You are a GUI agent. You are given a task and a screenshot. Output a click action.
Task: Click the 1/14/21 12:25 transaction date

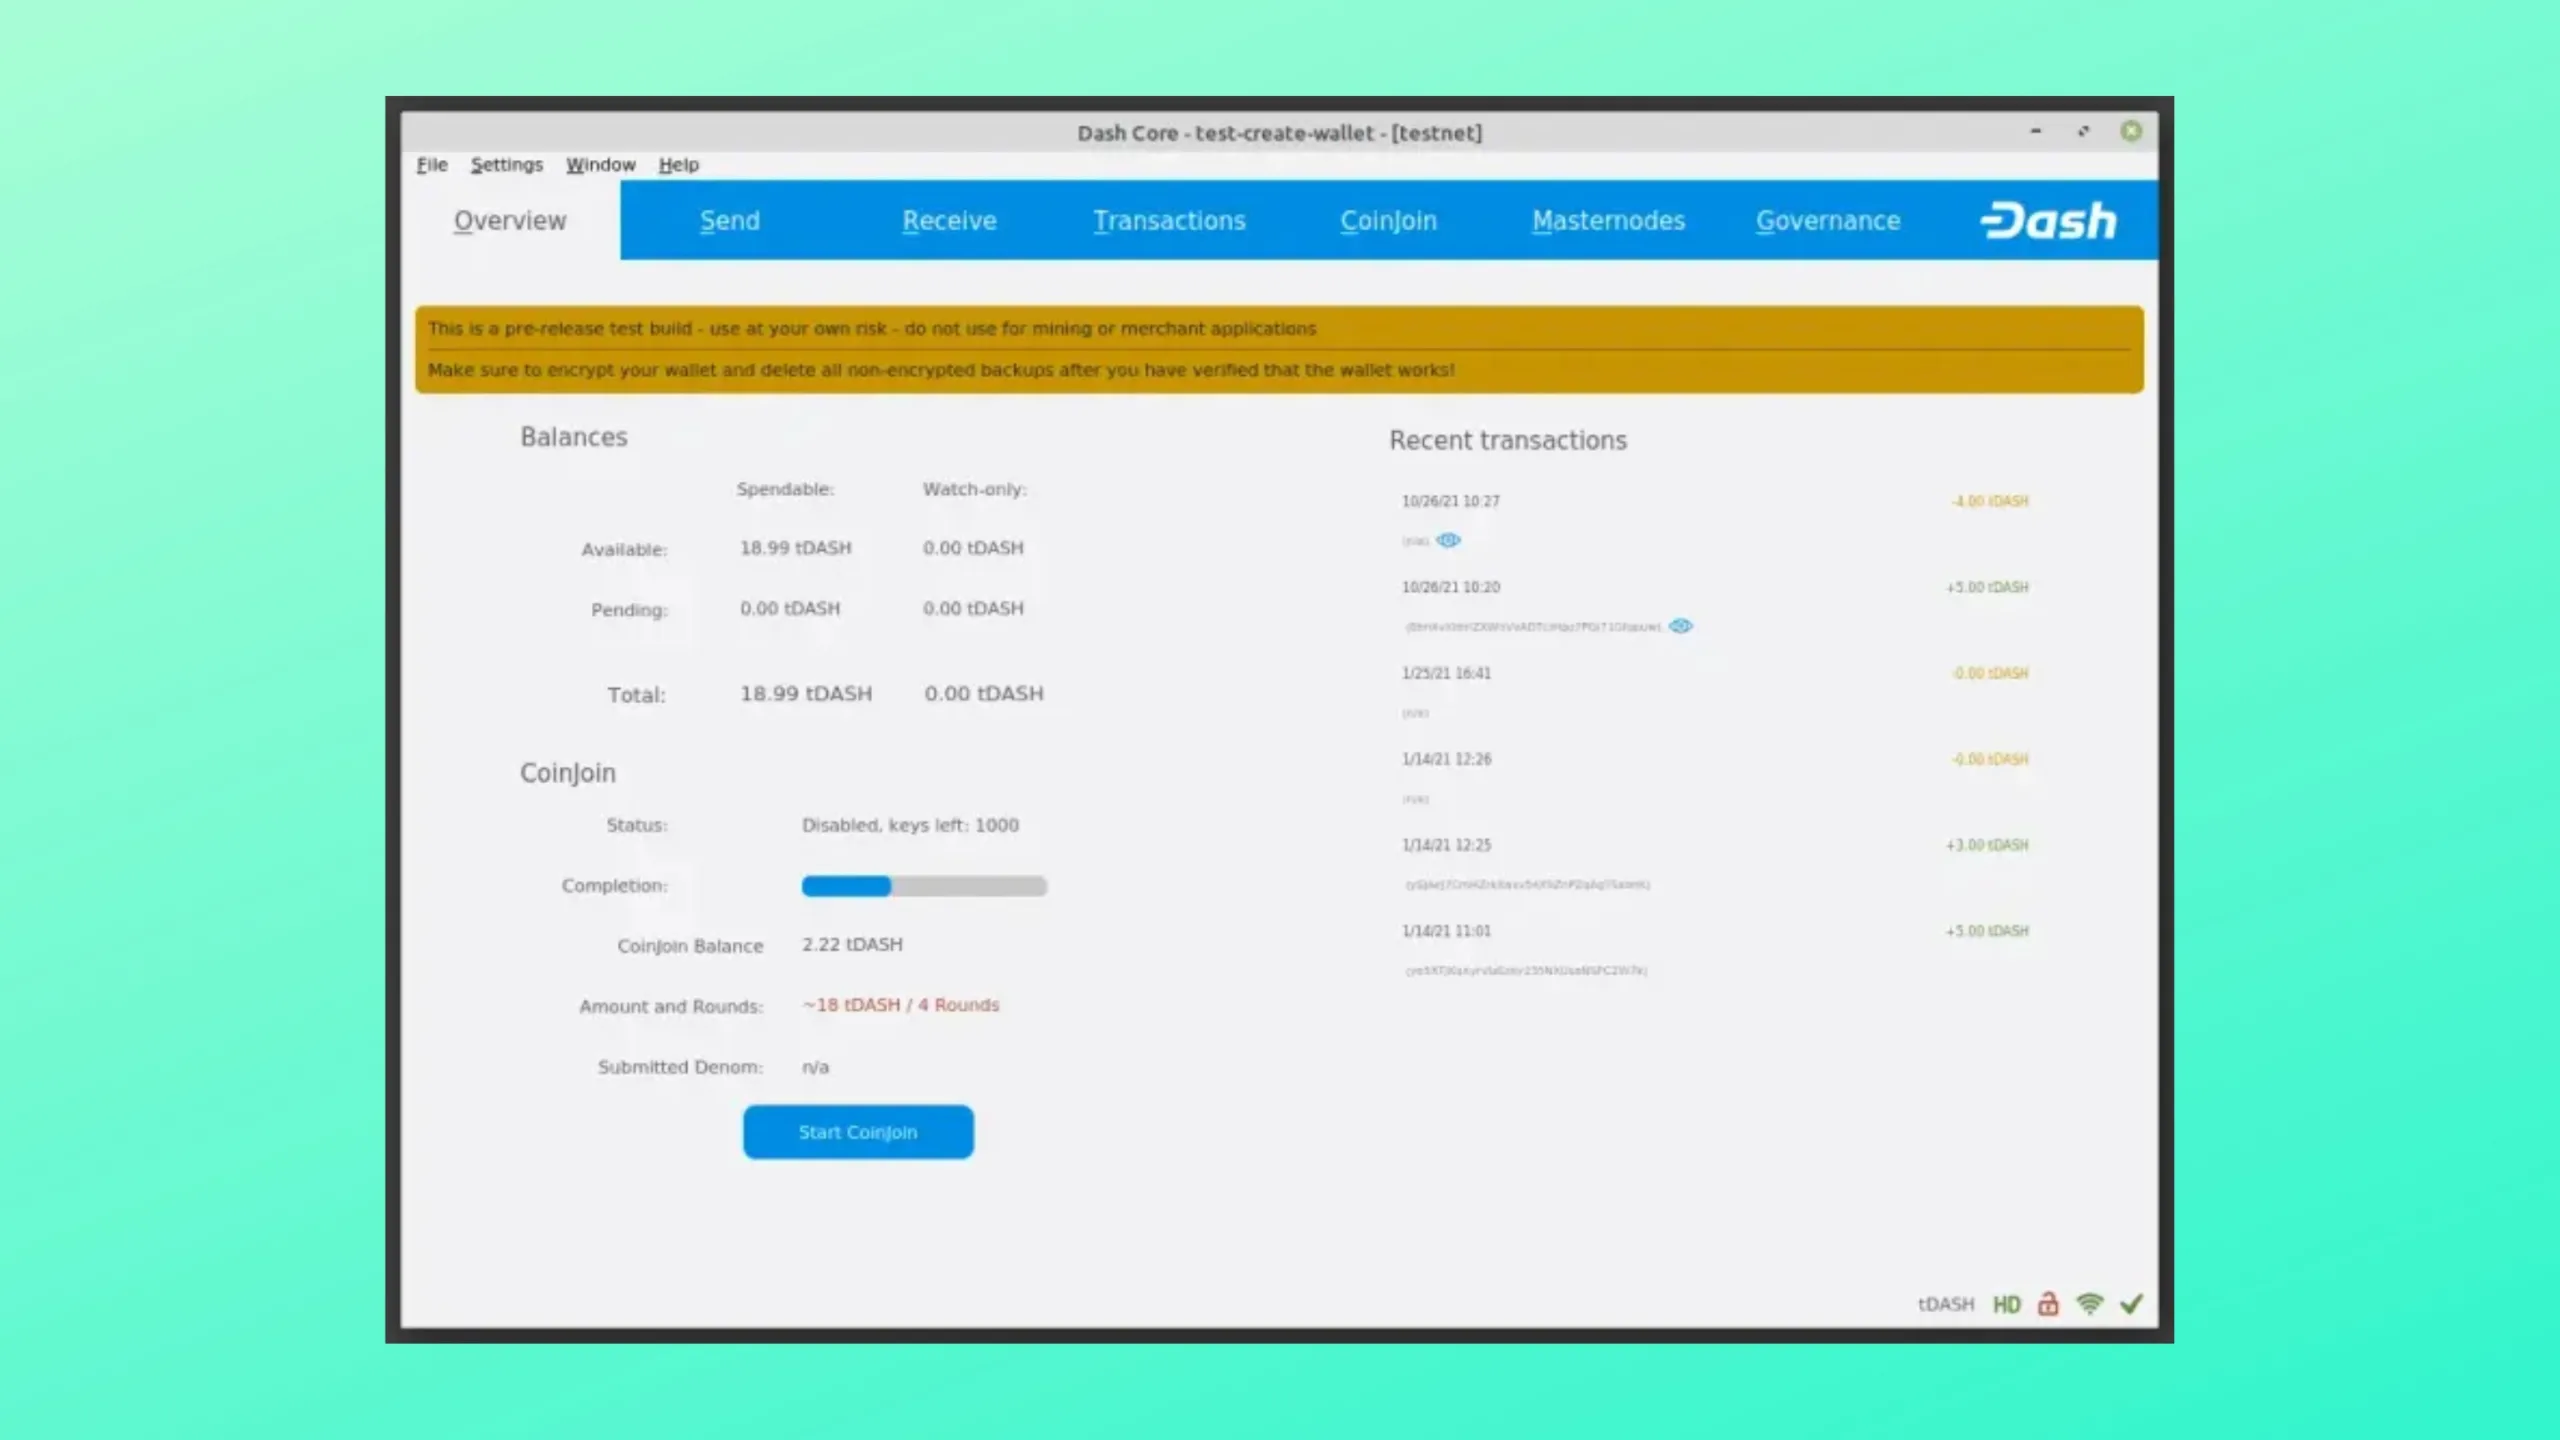coord(1446,845)
